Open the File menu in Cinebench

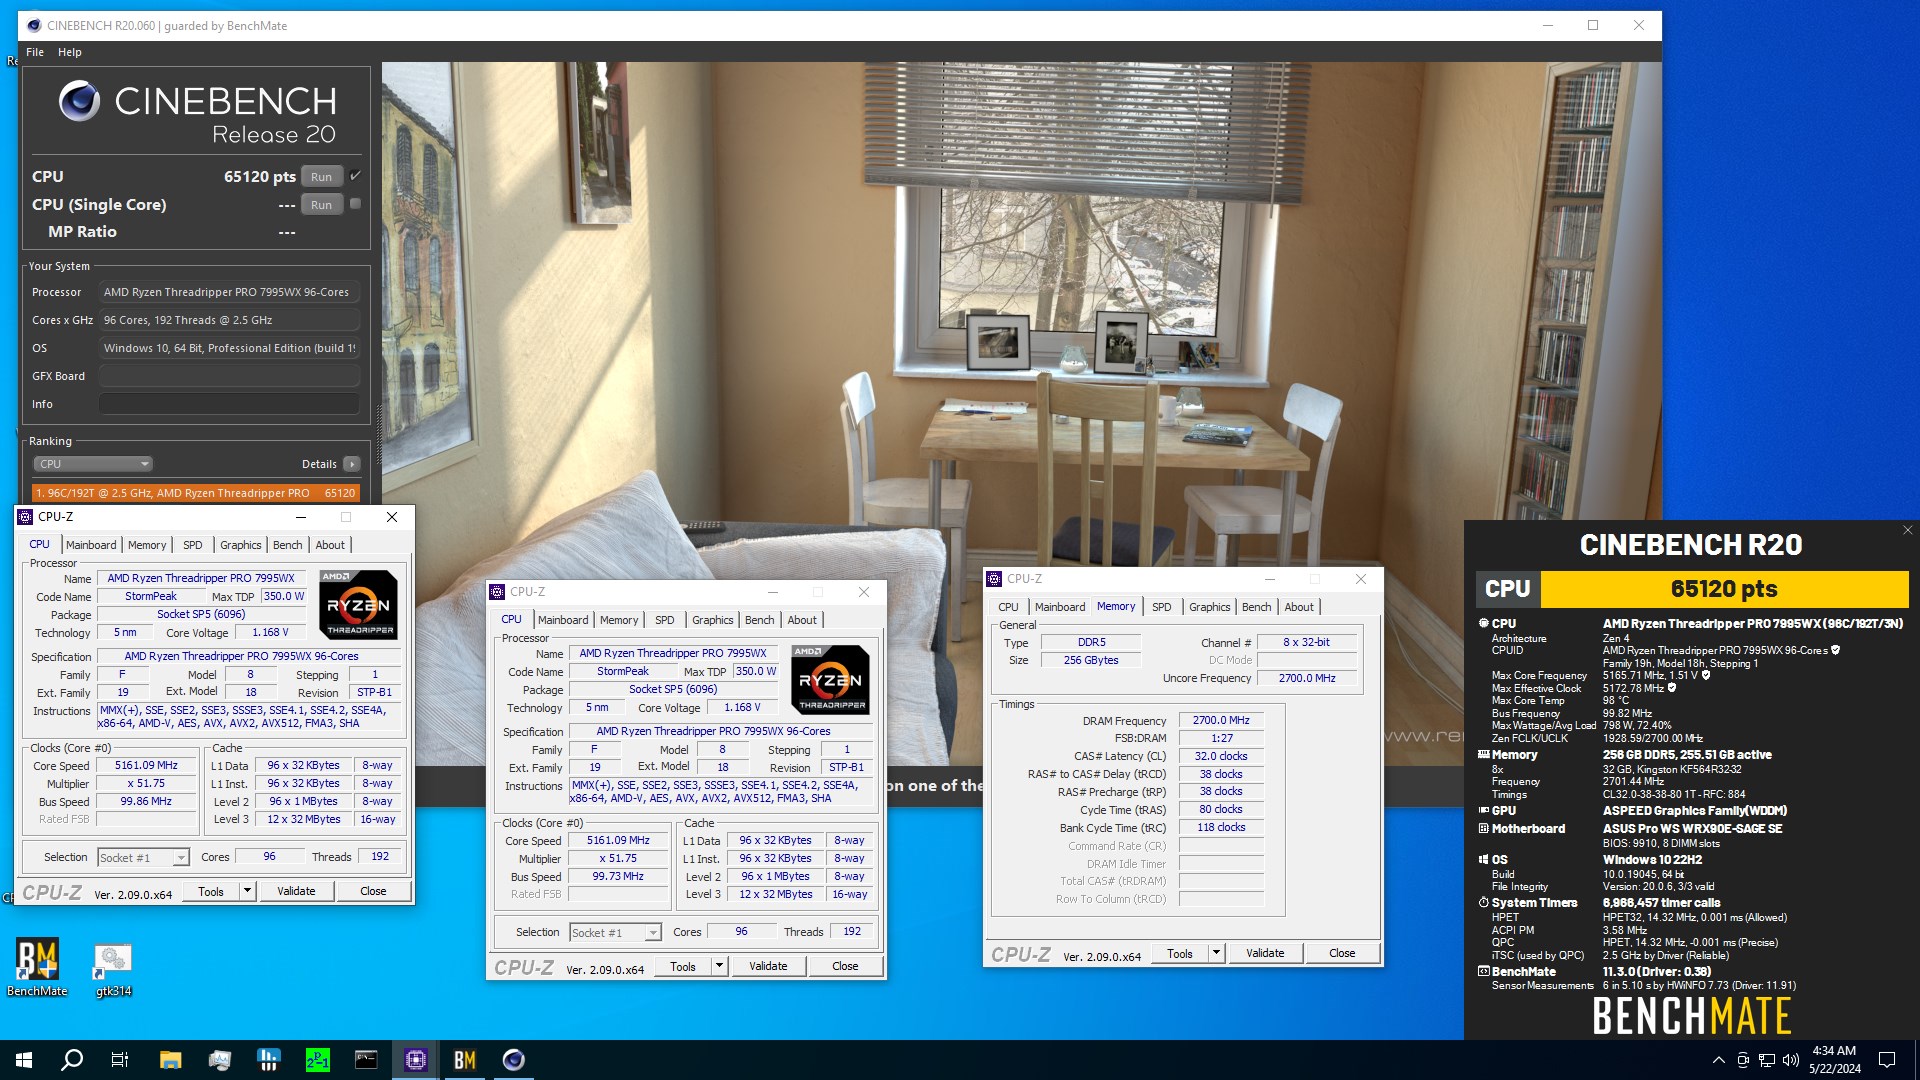pyautogui.click(x=35, y=52)
